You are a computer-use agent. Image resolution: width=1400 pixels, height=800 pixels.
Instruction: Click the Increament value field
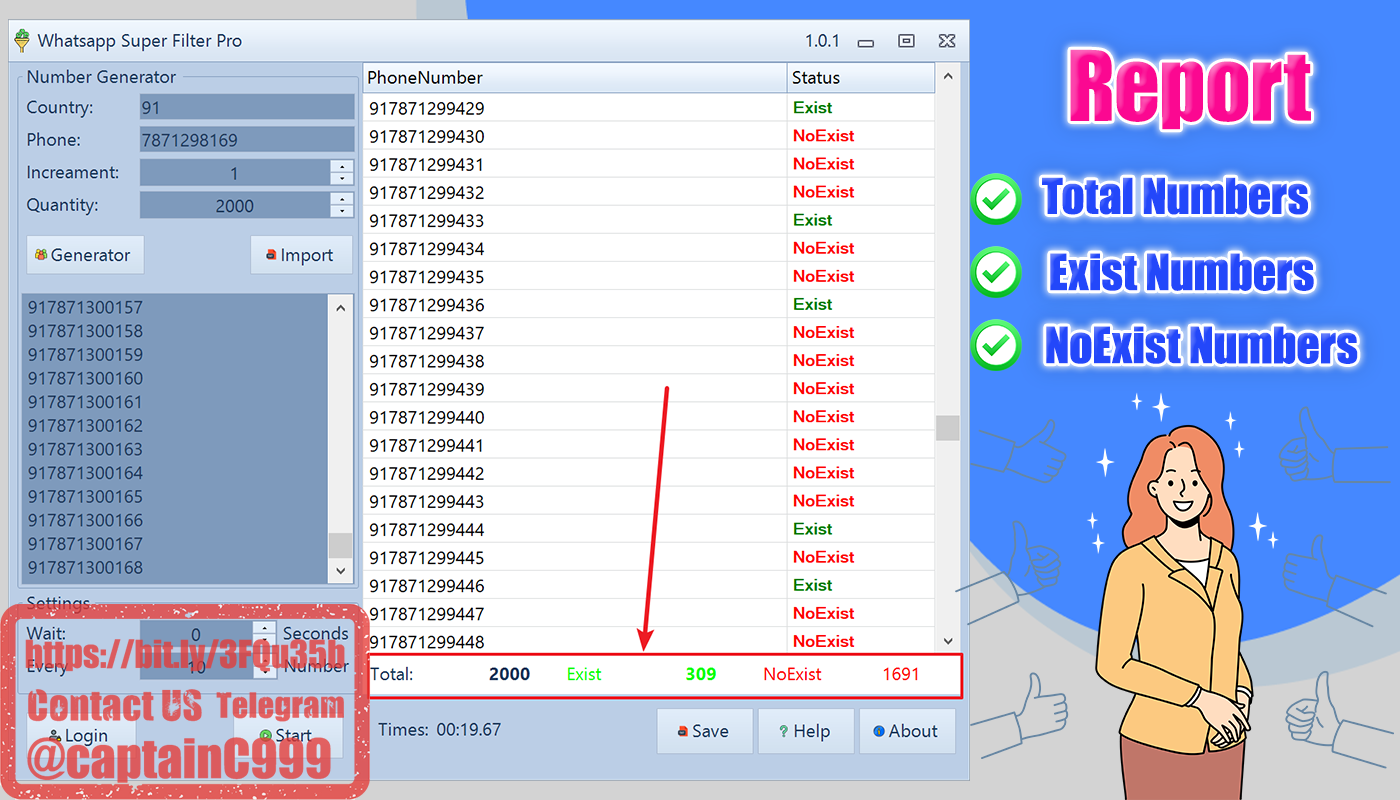pos(235,173)
